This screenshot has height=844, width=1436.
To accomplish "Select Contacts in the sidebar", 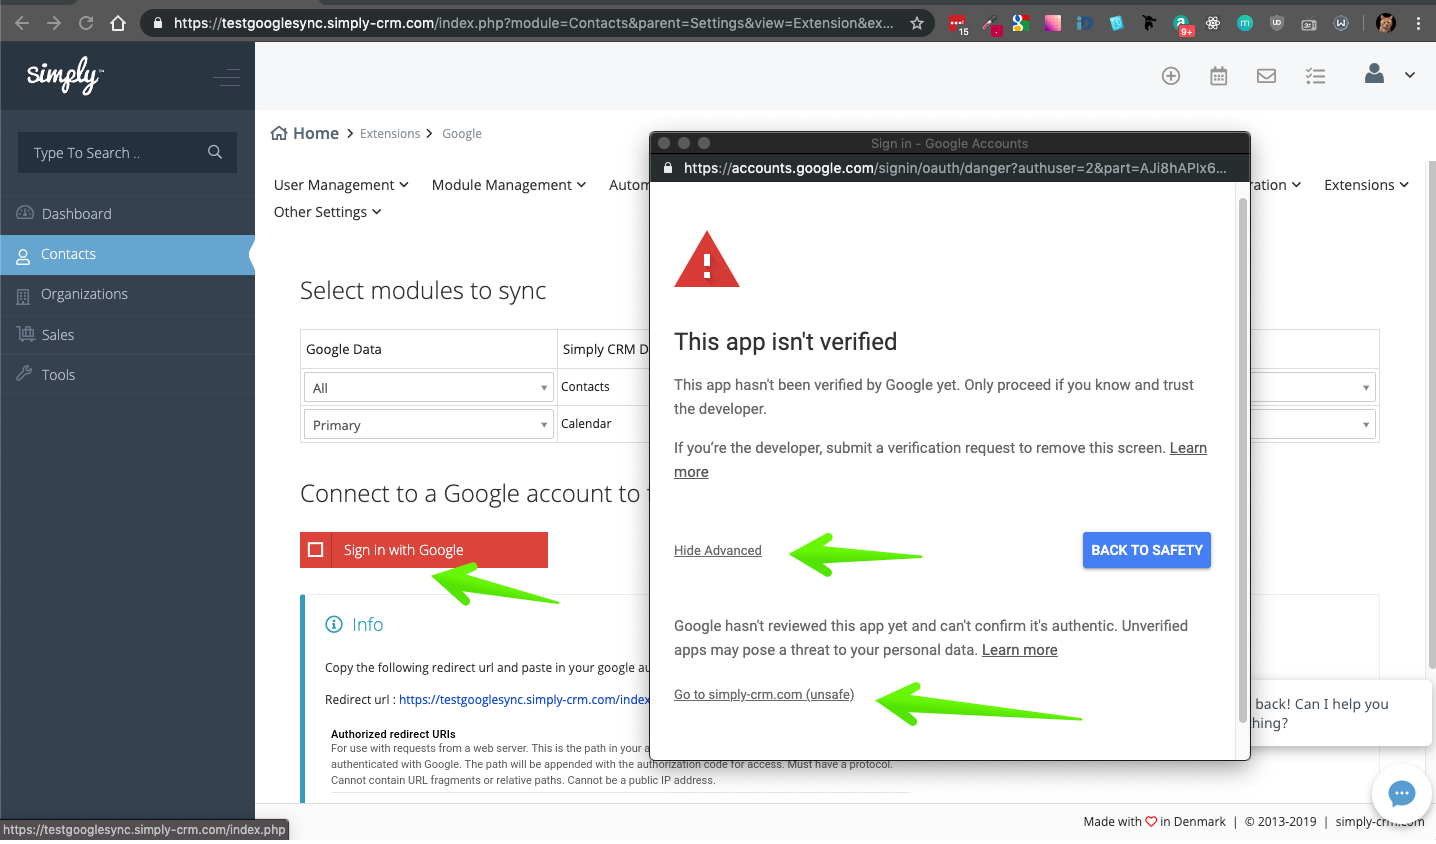I will (127, 255).
